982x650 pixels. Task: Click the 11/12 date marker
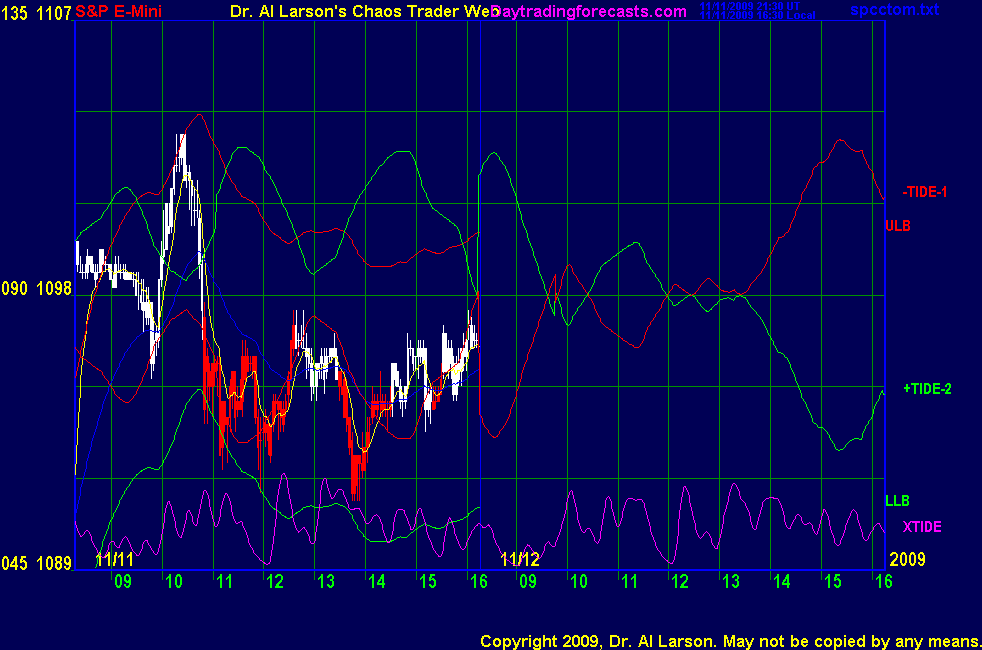pos(519,559)
